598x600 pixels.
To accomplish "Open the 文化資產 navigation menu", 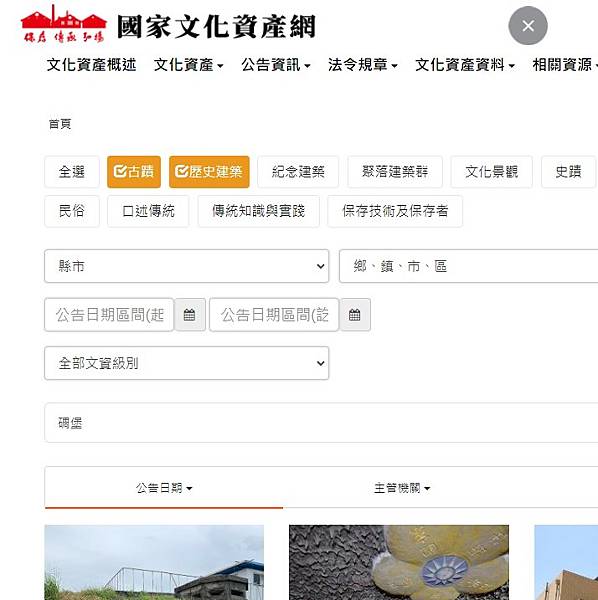I will pos(189,65).
